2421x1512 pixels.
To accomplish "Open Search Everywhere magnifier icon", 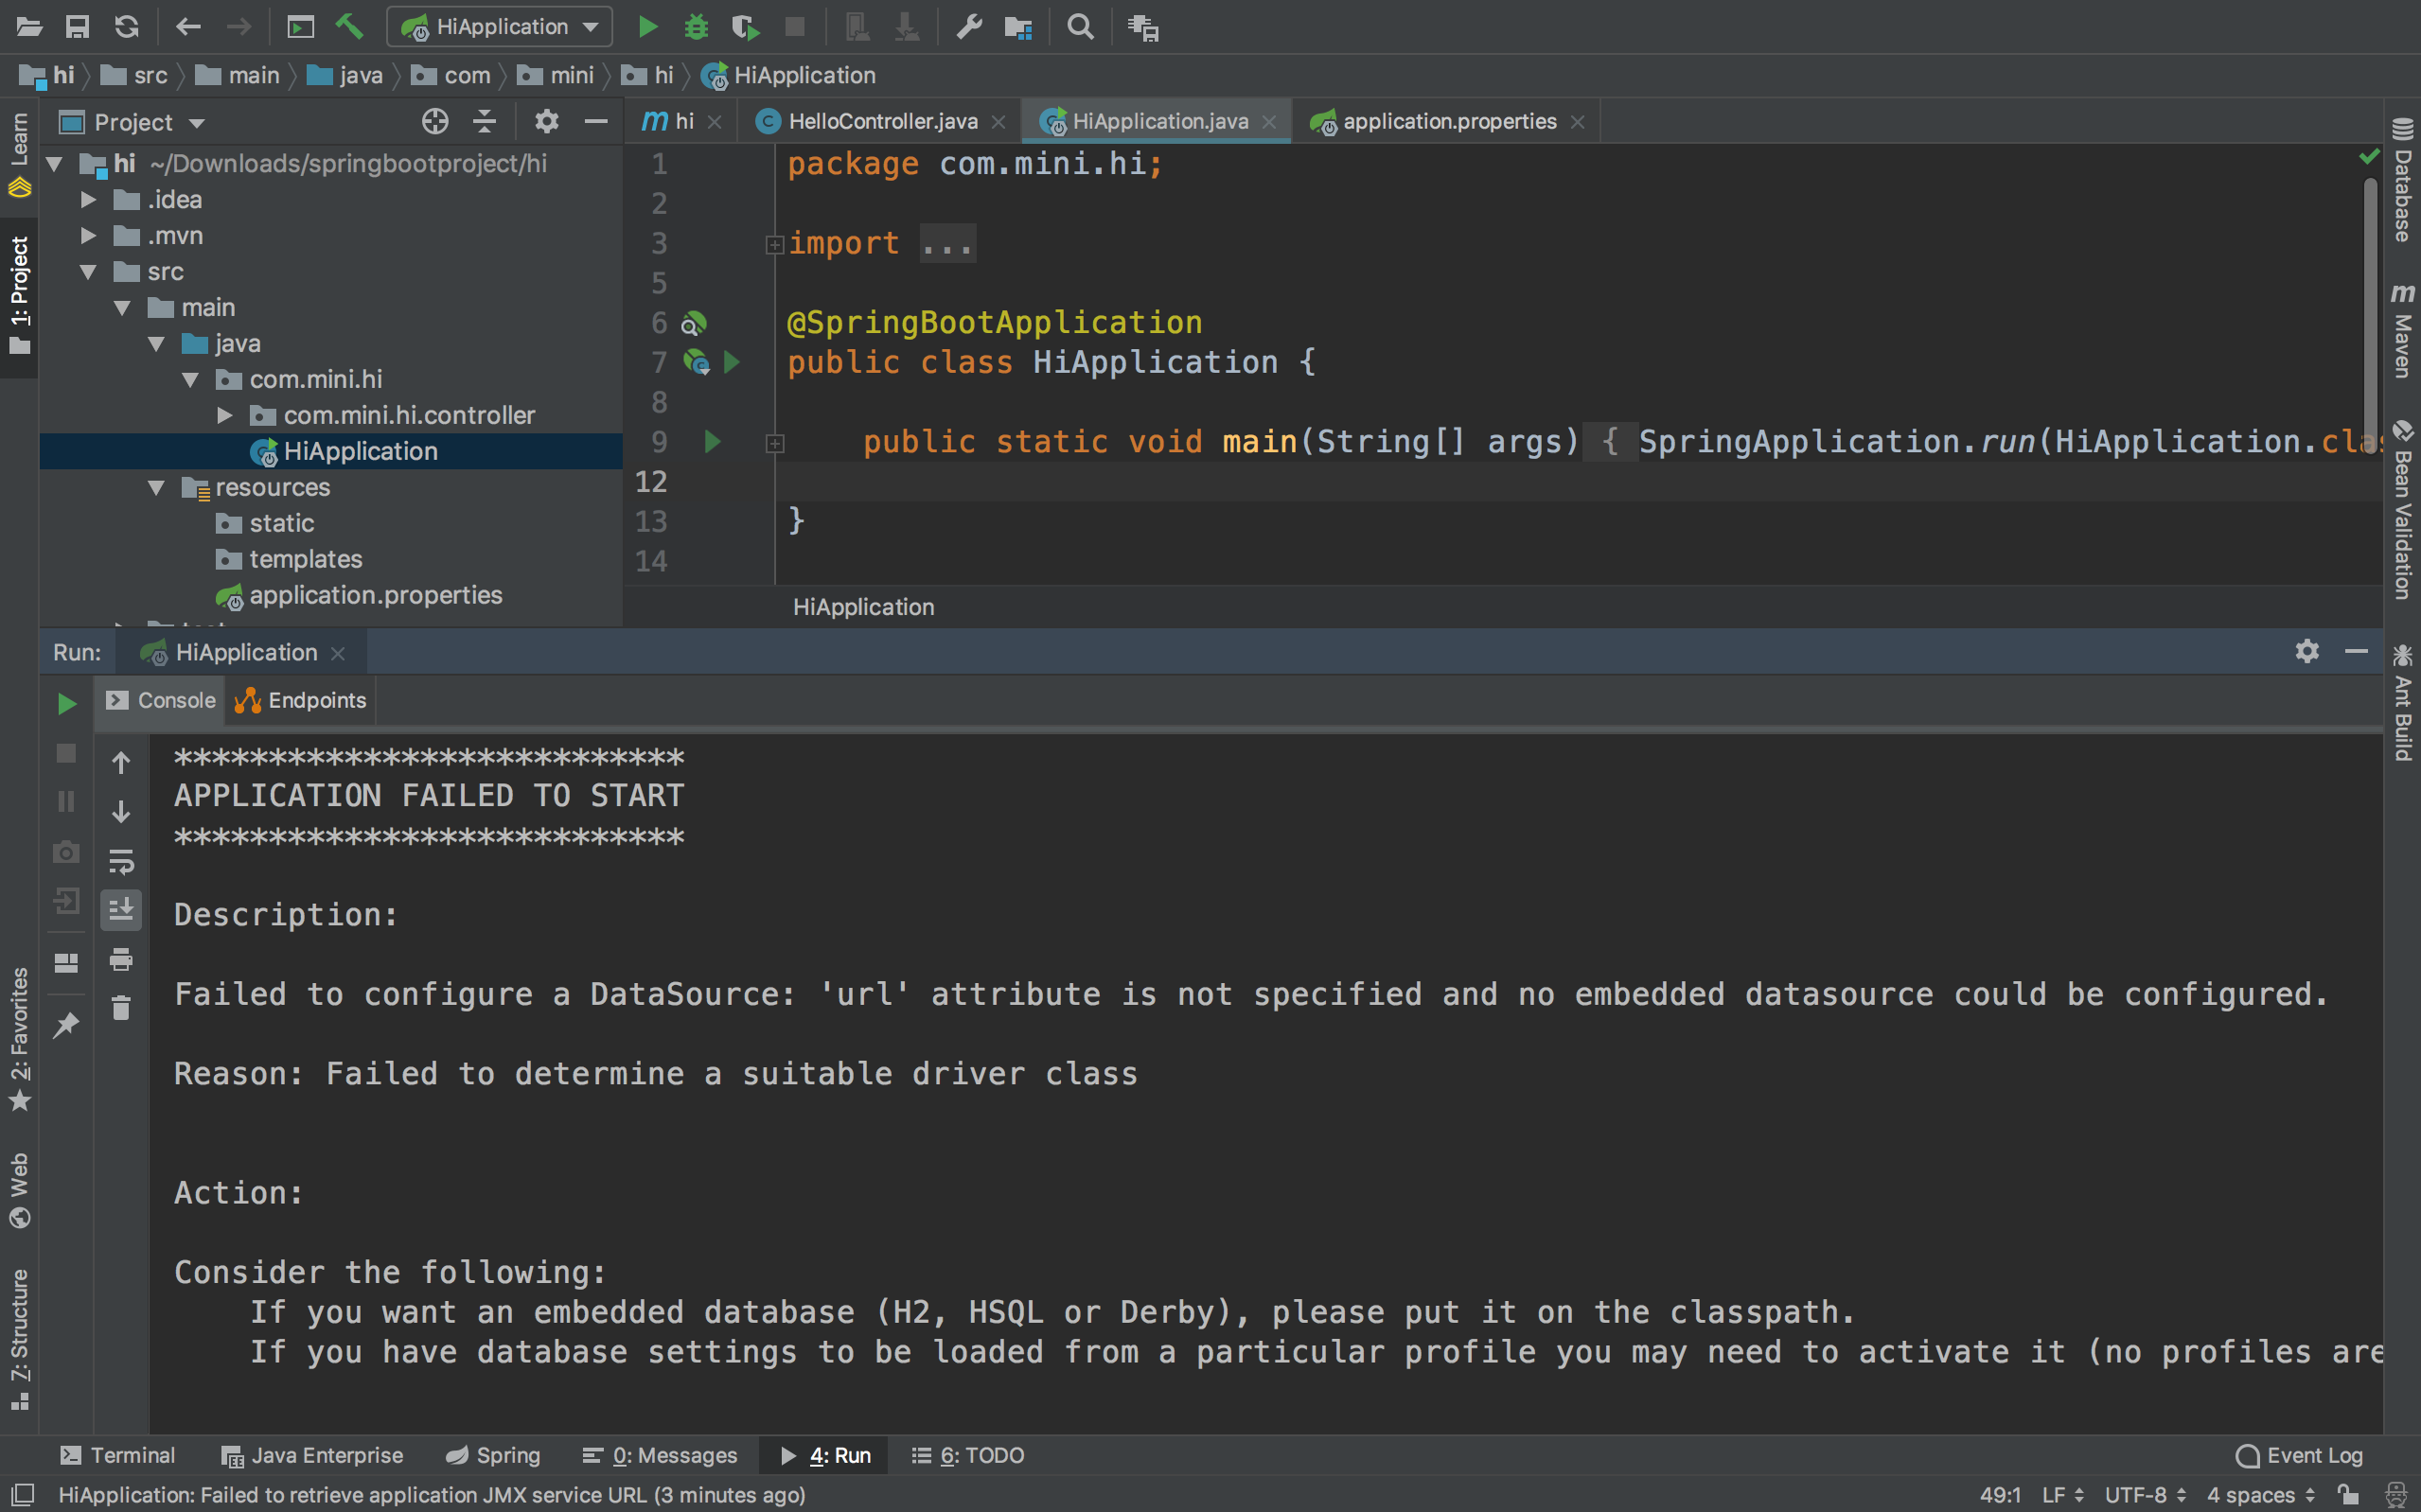I will click(1080, 27).
